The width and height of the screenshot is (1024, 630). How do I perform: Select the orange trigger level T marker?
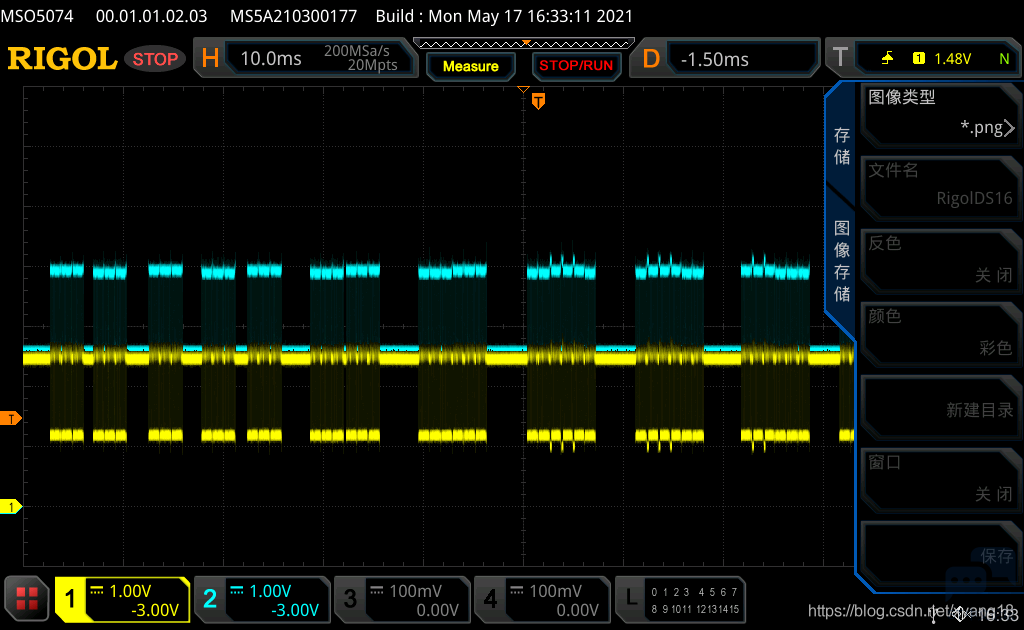click(10, 418)
